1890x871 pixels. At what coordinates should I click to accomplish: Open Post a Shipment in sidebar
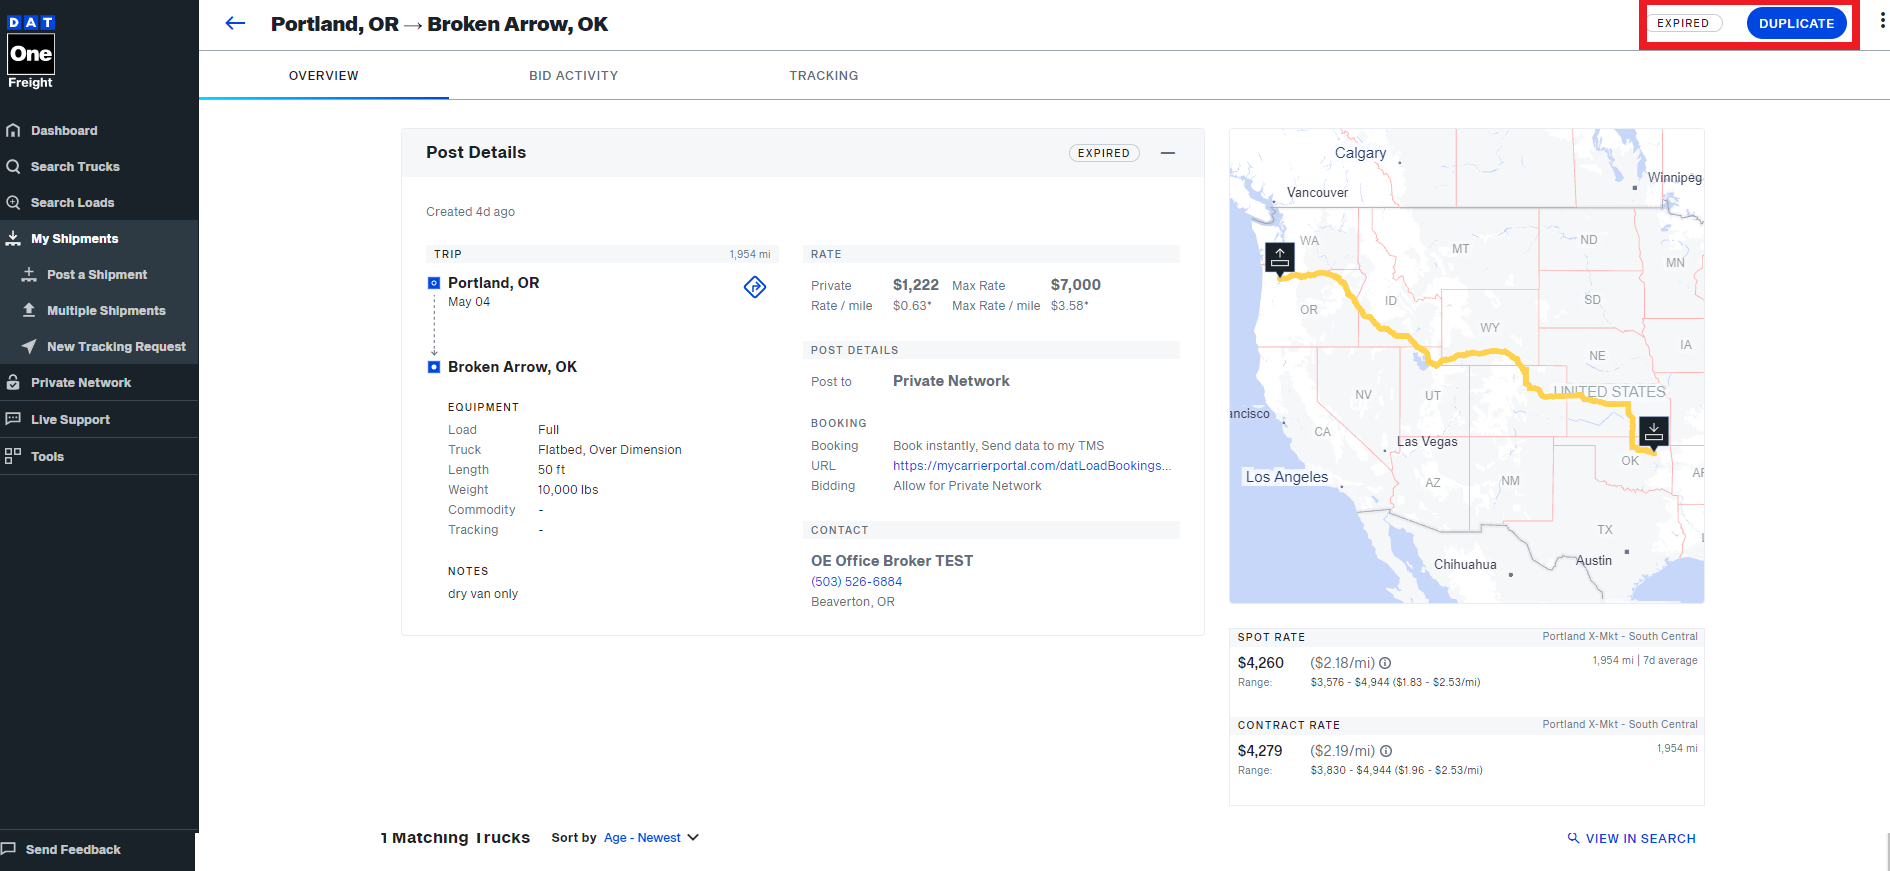pyautogui.click(x=96, y=275)
